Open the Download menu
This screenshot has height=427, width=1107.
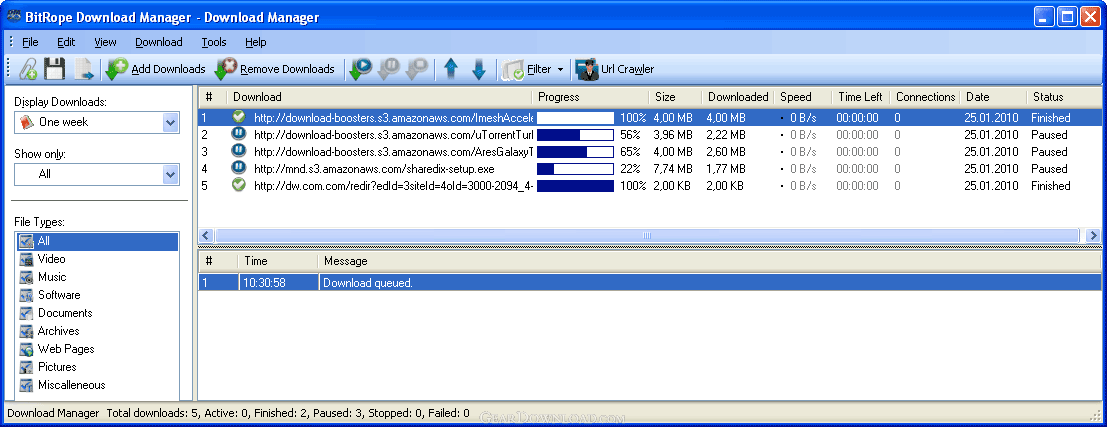(x=159, y=42)
